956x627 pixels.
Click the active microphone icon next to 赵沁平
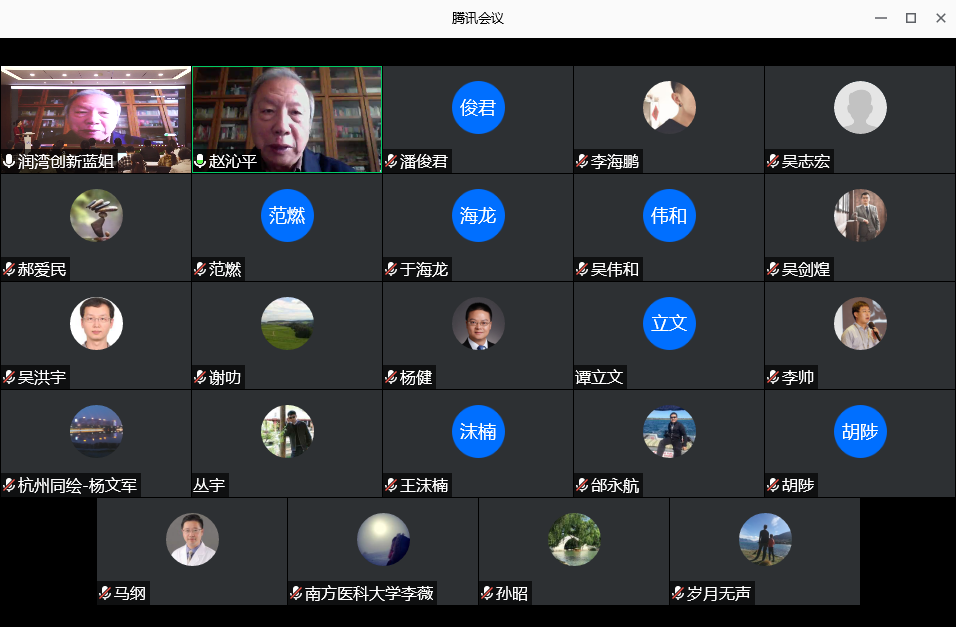(x=200, y=161)
